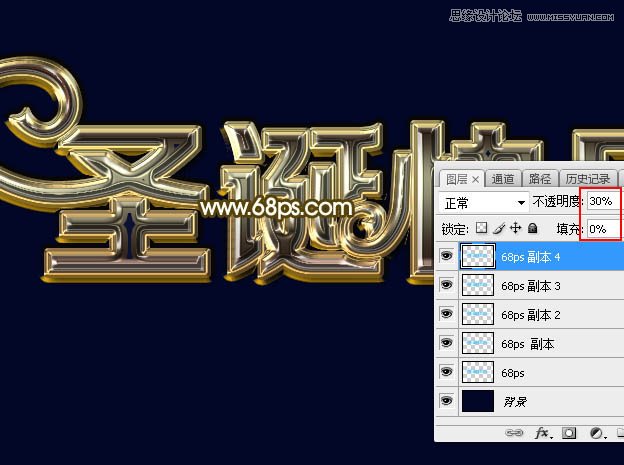Click the 不透明度 label
This screenshot has height=465, width=624.
tap(556, 201)
